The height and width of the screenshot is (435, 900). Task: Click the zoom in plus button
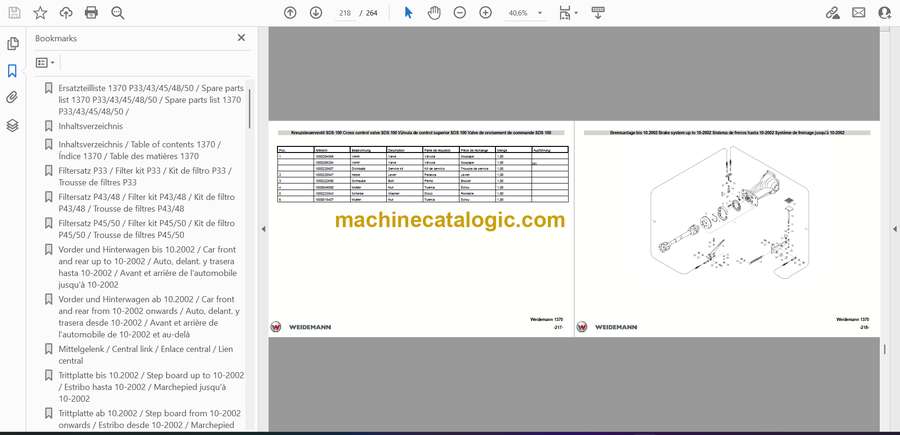[486, 13]
